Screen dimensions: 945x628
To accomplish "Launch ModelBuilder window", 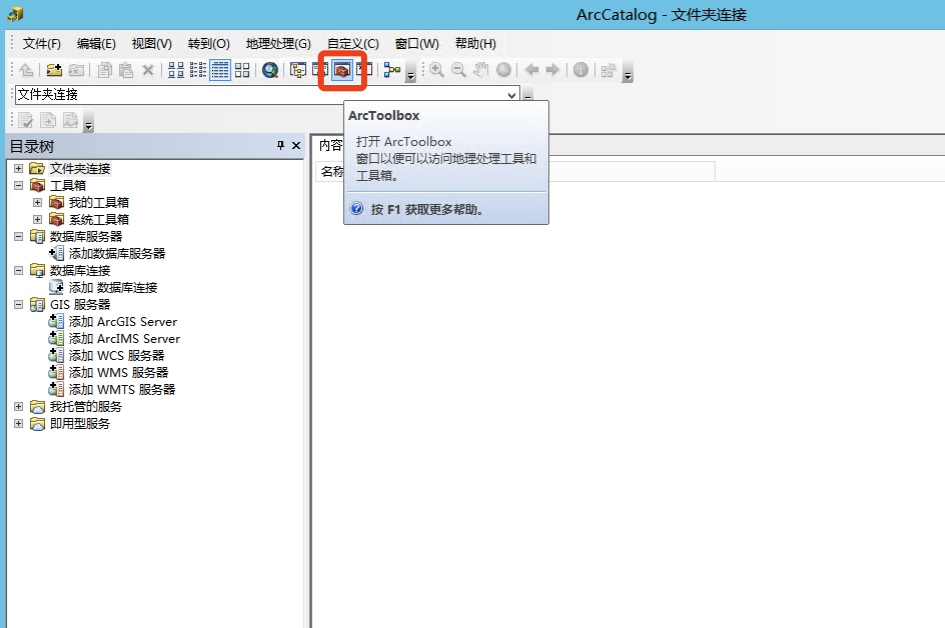I will [392, 70].
